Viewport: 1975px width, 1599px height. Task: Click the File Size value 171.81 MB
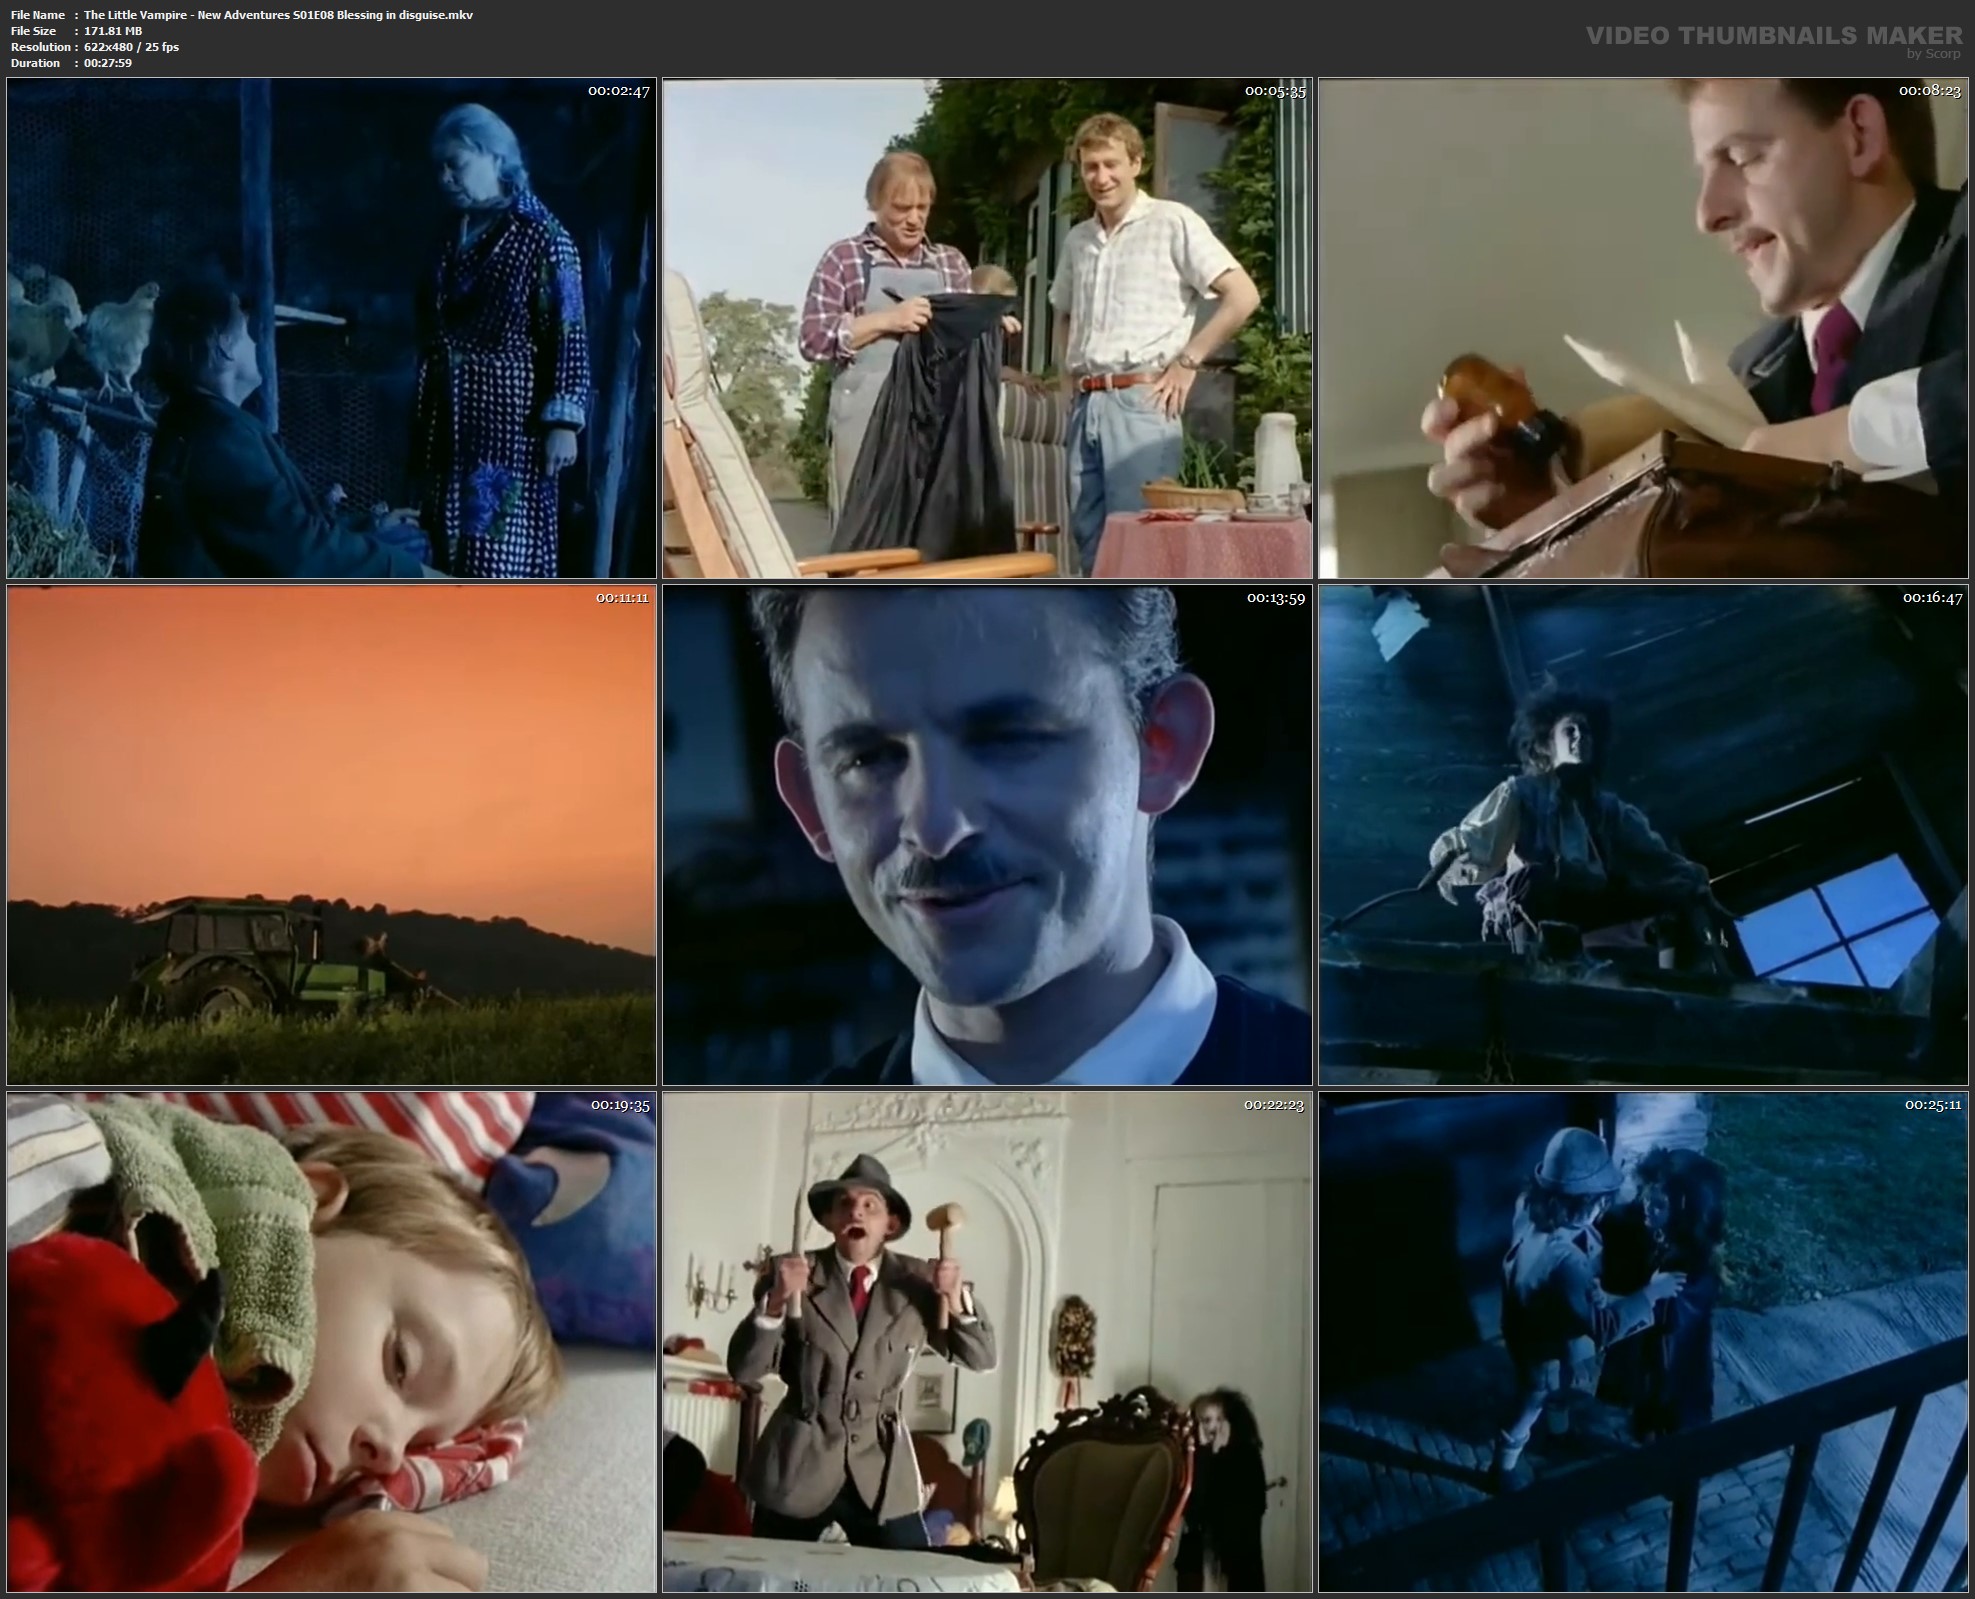tap(113, 31)
